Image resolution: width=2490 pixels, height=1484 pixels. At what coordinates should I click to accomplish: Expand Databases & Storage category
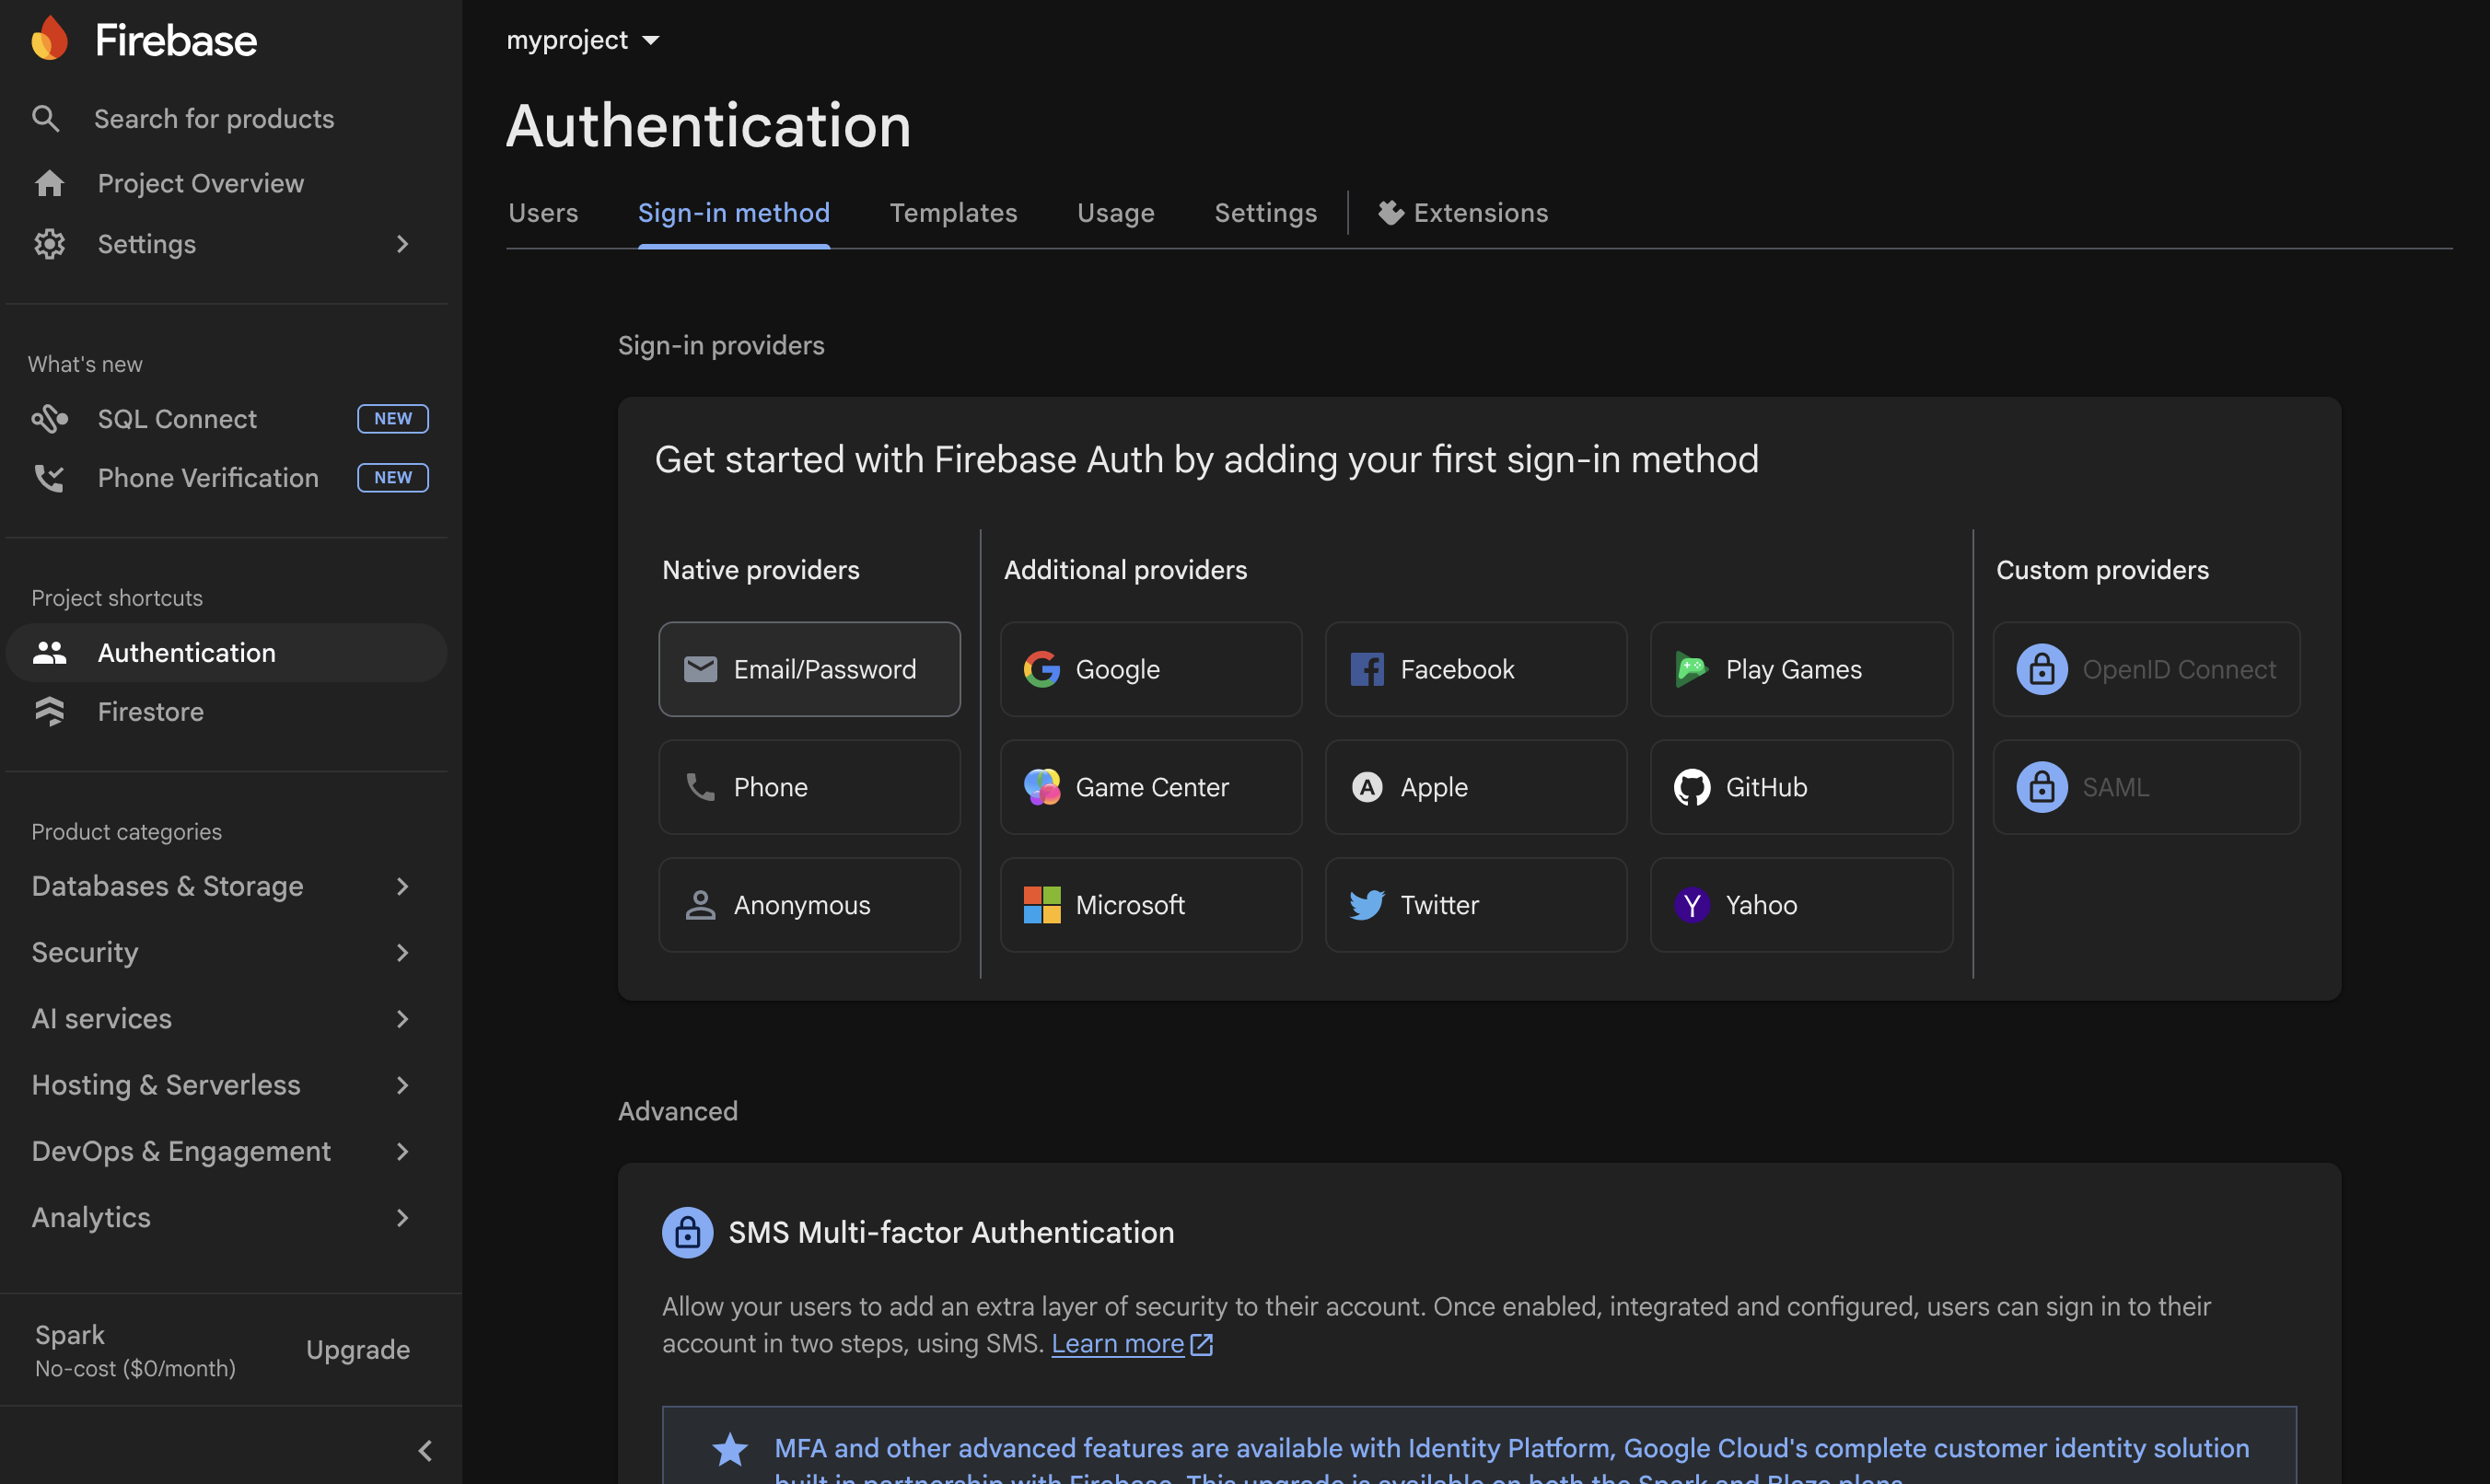[x=402, y=886]
